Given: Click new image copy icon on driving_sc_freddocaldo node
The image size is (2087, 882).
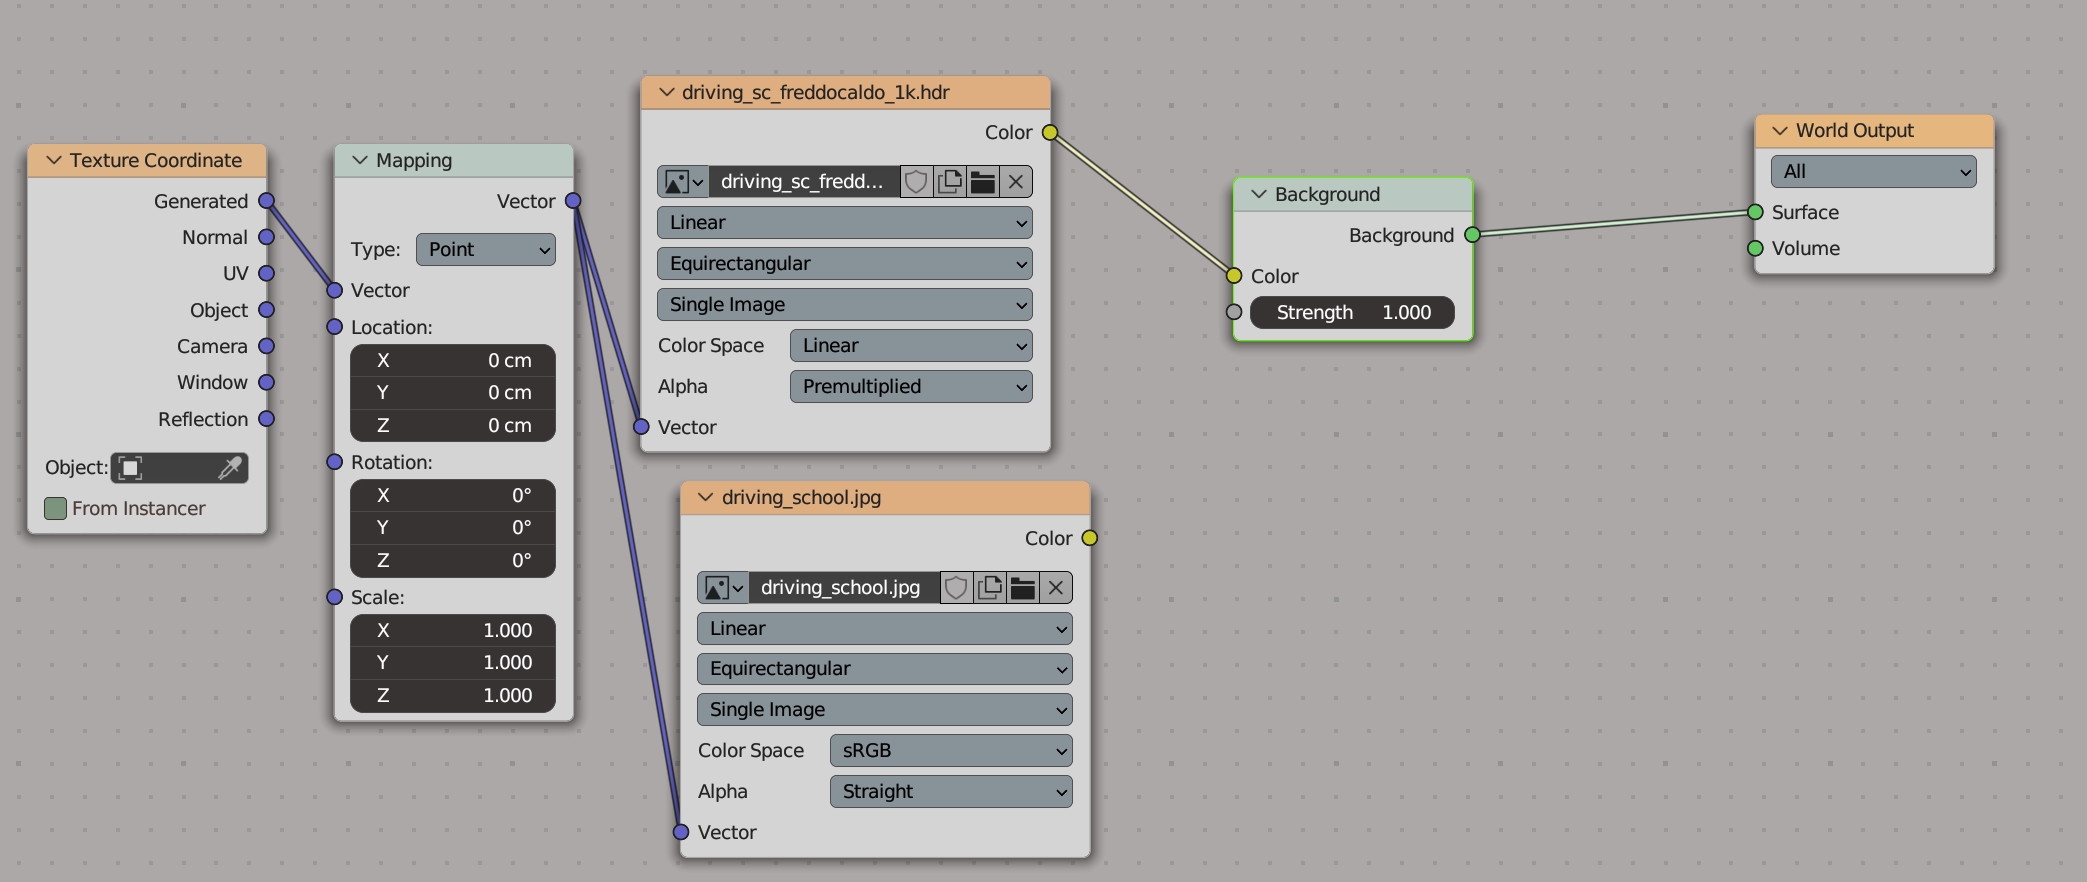Looking at the screenshot, I should pyautogui.click(x=950, y=182).
